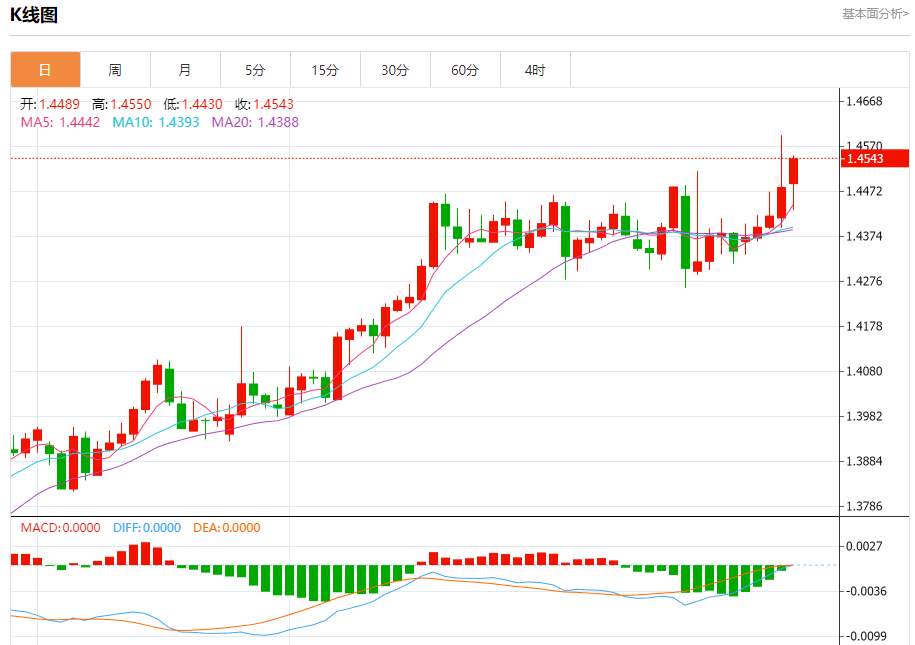
Task: Click the 1.4080 price axis label
Action: pos(864,371)
